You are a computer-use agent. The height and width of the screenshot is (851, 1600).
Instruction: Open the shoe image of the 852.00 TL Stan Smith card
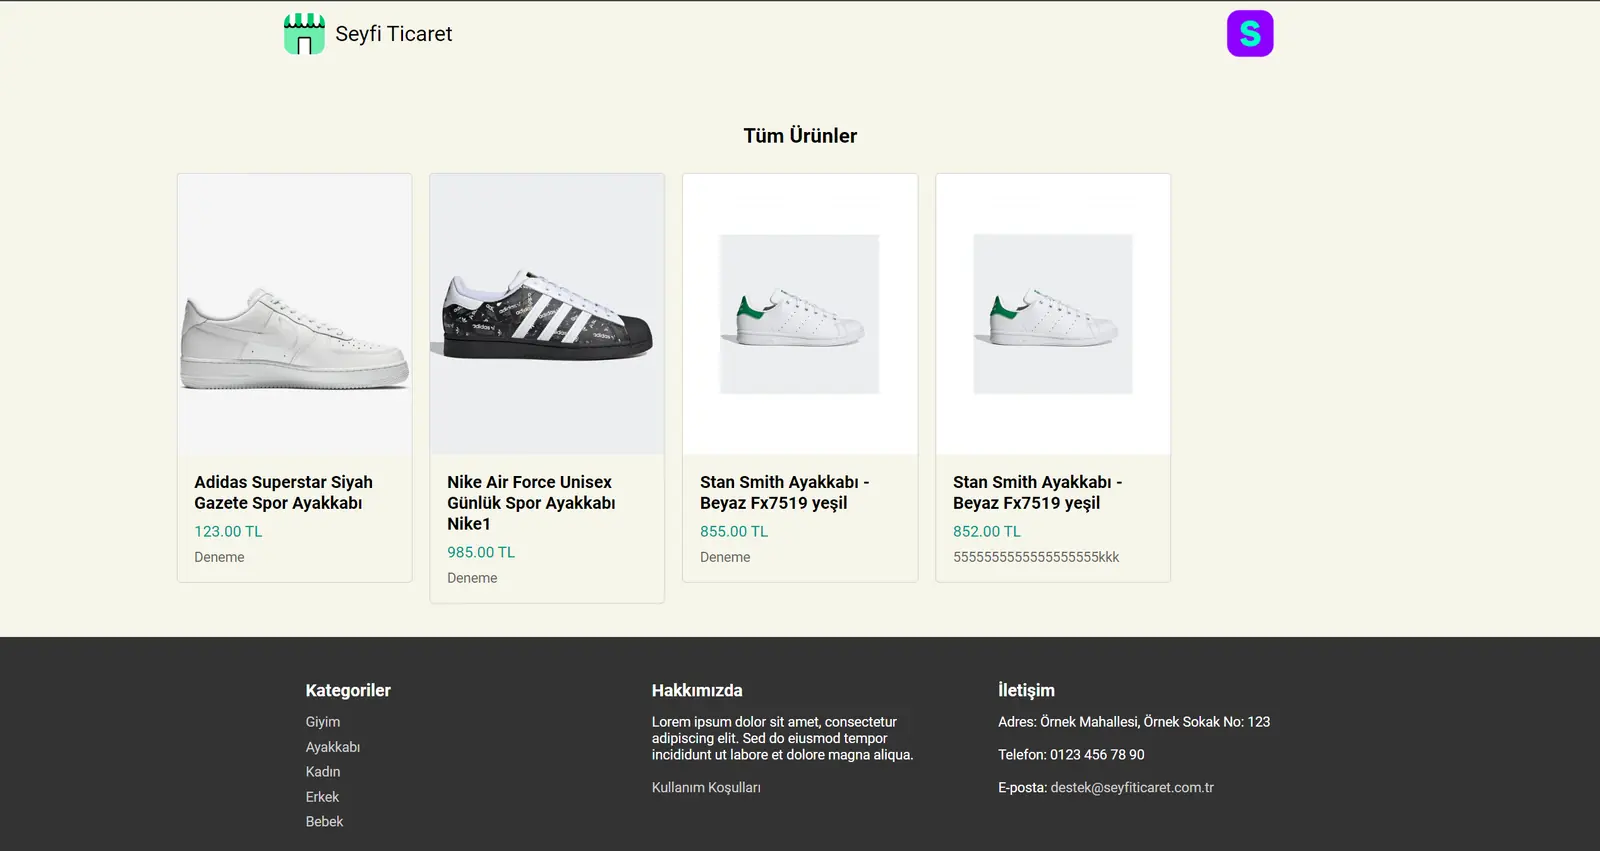click(1053, 314)
